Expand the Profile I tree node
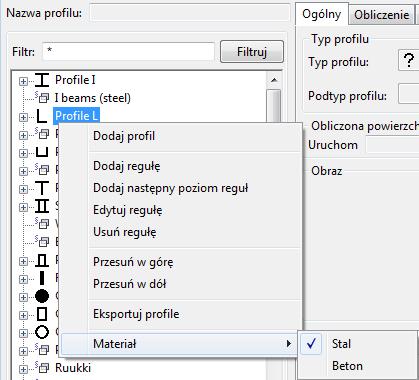 coord(23,81)
